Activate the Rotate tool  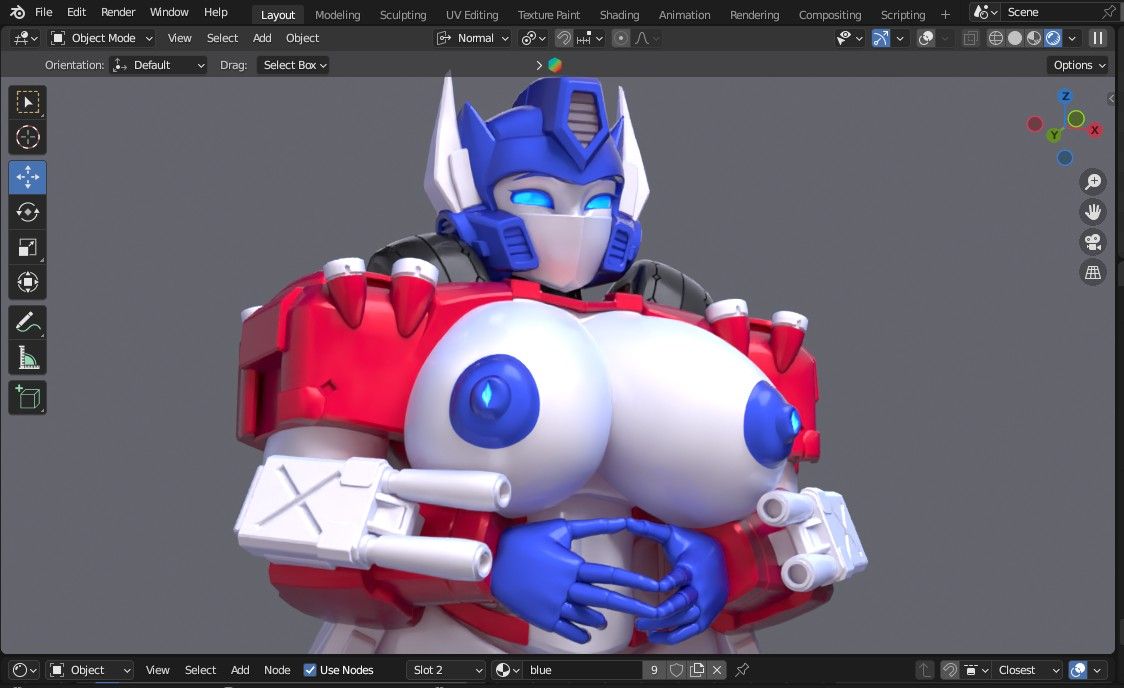[x=28, y=212]
